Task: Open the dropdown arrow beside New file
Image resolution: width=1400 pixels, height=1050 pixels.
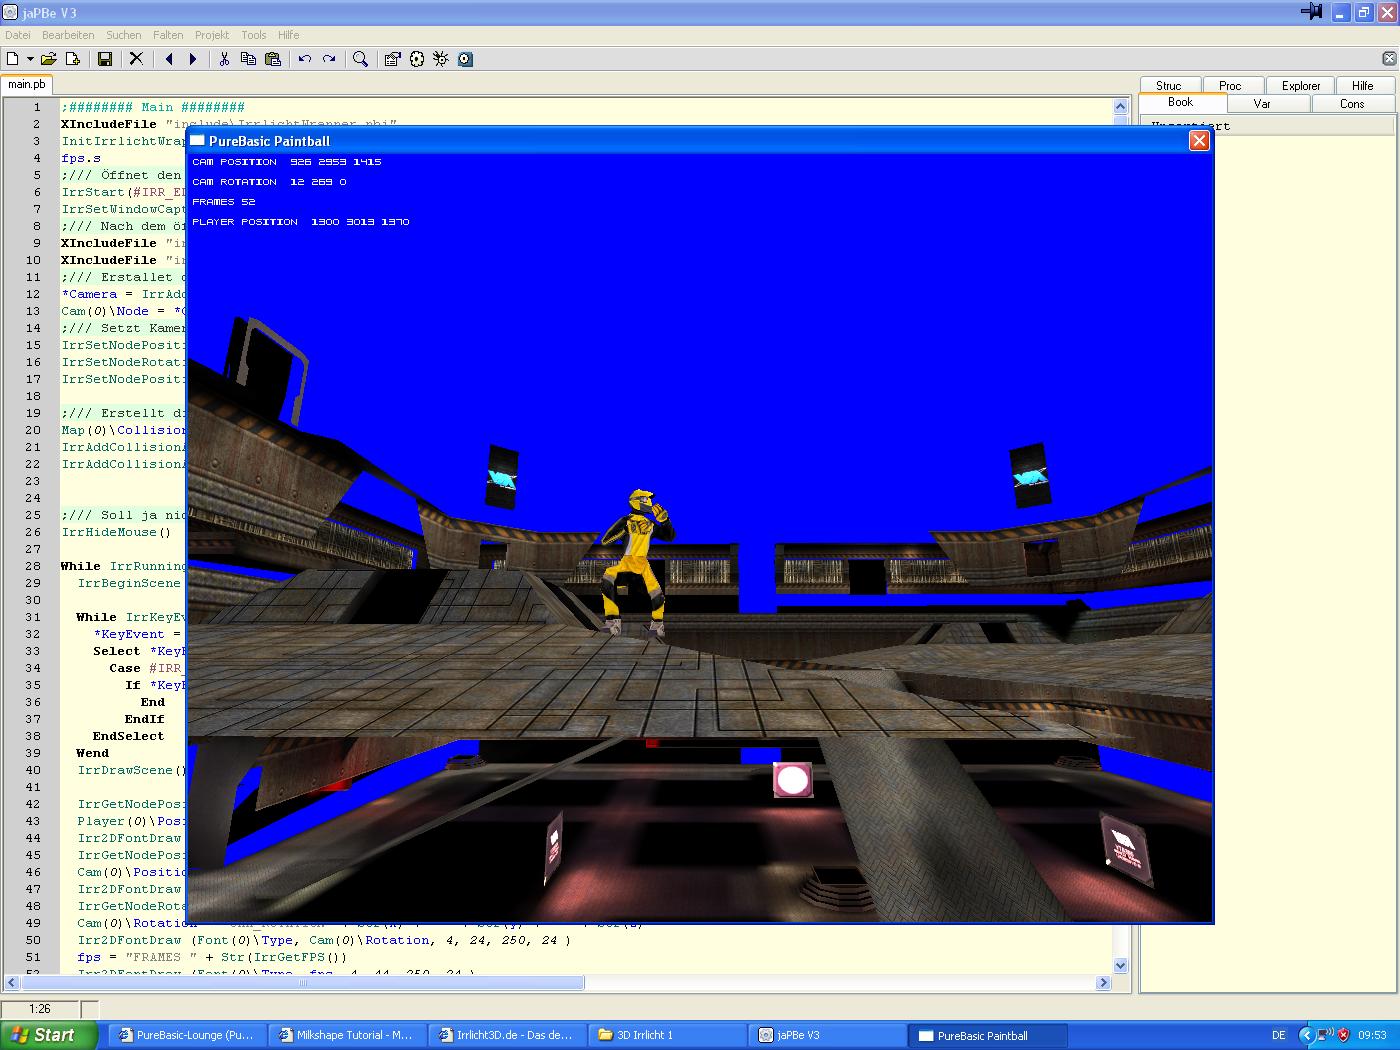Action: [30, 59]
